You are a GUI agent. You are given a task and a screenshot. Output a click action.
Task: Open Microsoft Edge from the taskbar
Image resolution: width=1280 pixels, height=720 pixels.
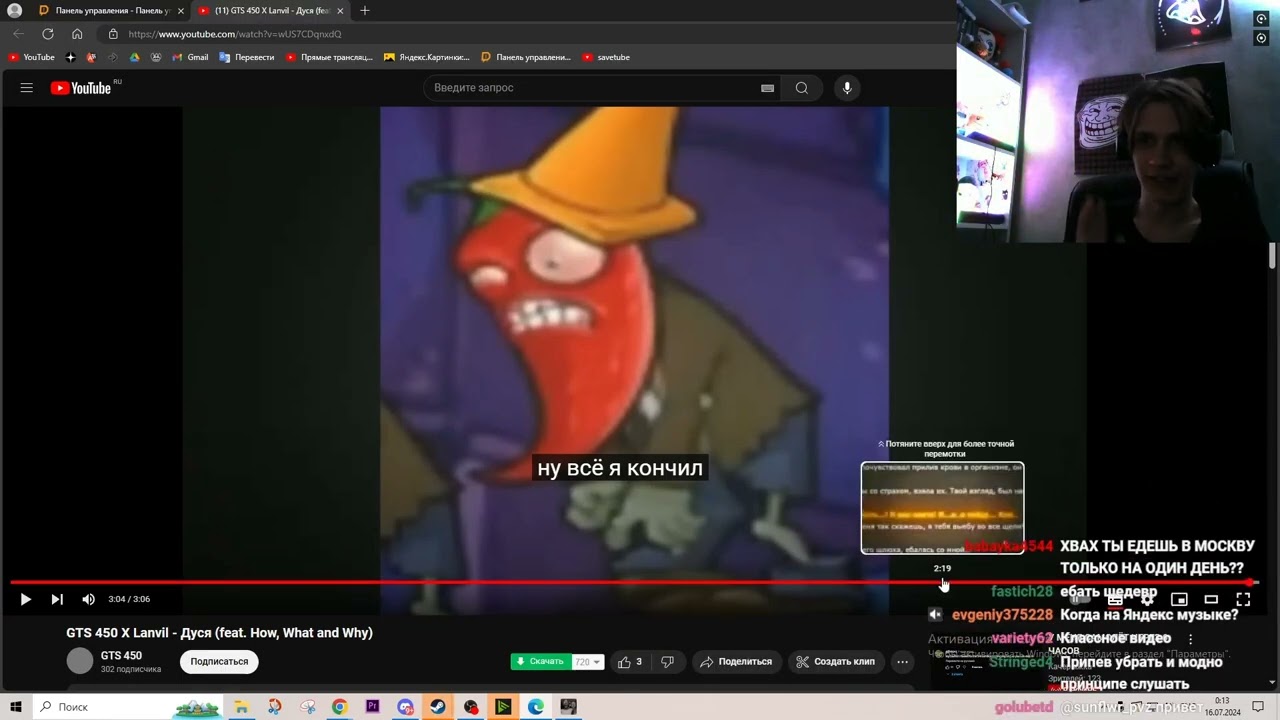tap(536, 707)
